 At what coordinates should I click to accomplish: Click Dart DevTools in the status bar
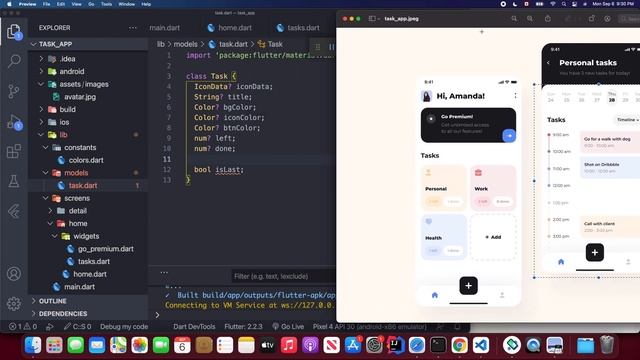tap(194, 327)
